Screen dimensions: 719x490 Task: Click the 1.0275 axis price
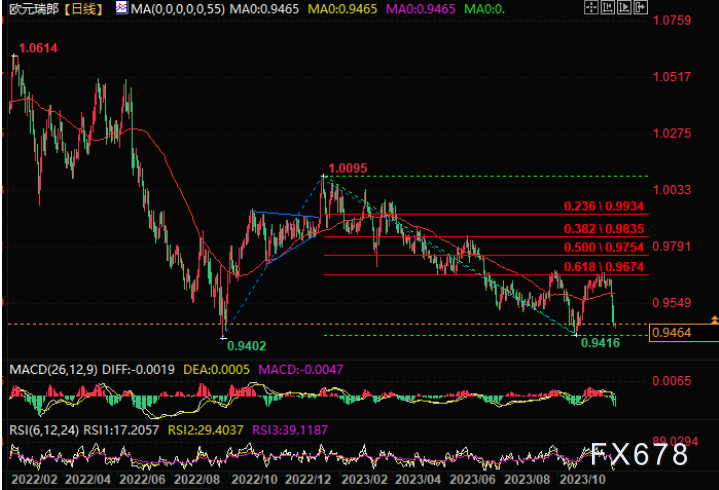671,133
